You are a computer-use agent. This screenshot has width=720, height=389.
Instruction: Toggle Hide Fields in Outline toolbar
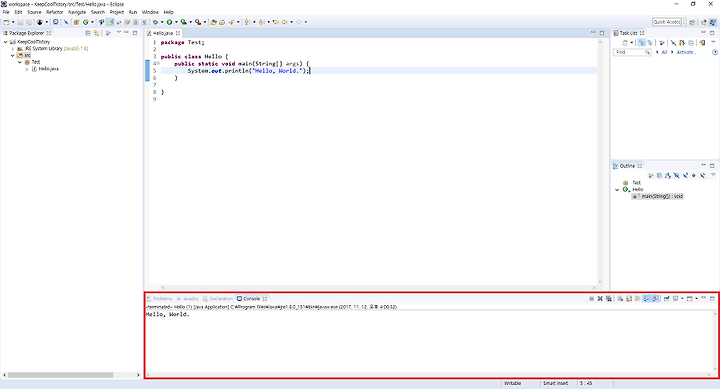coord(676,175)
